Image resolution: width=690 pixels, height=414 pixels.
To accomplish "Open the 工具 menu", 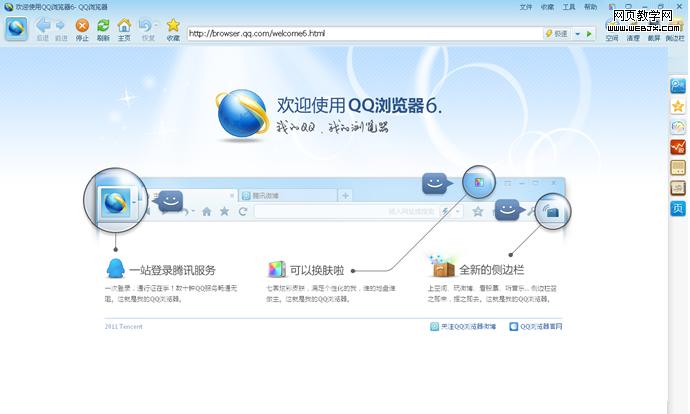I will coord(569,7).
